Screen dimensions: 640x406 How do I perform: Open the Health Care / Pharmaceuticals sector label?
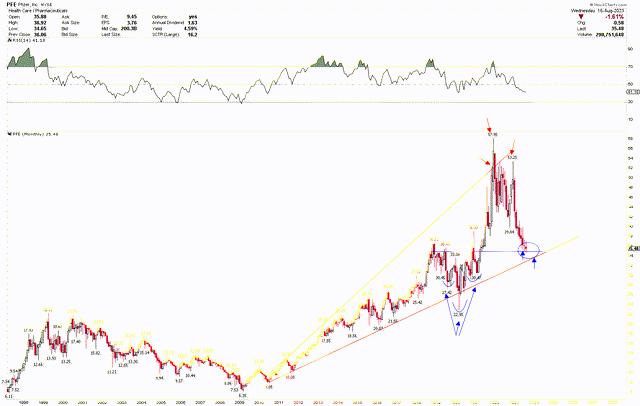point(39,10)
